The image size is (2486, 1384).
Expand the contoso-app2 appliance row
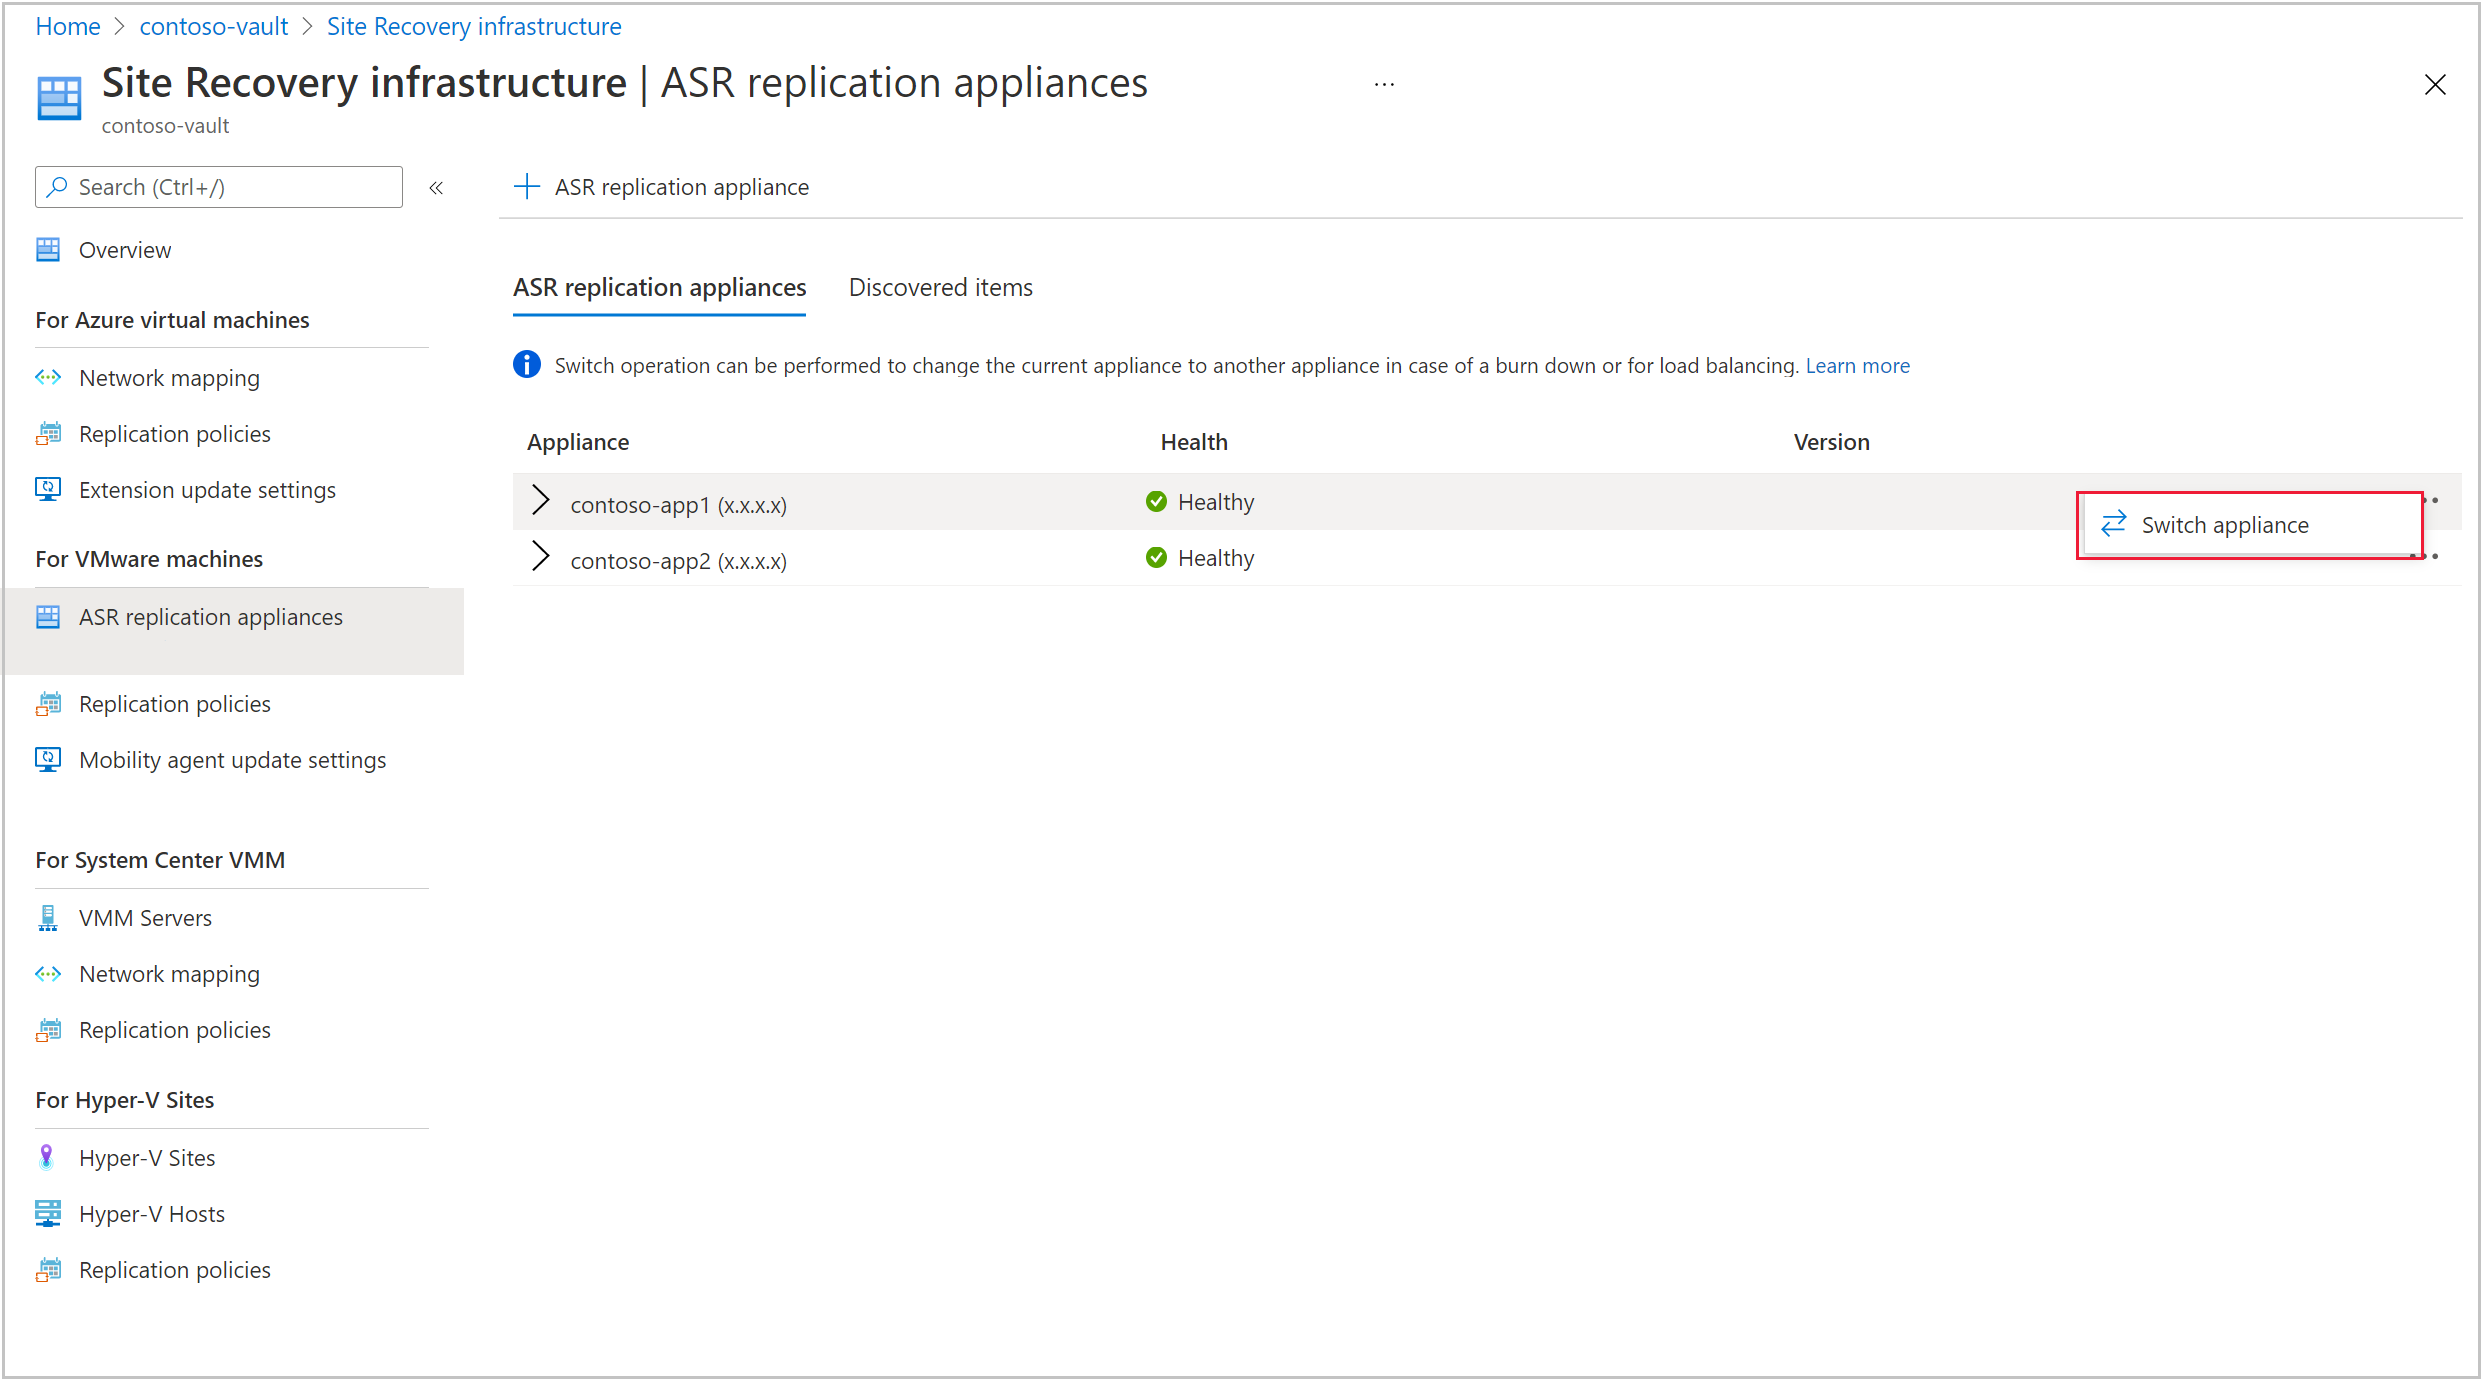[x=542, y=557]
